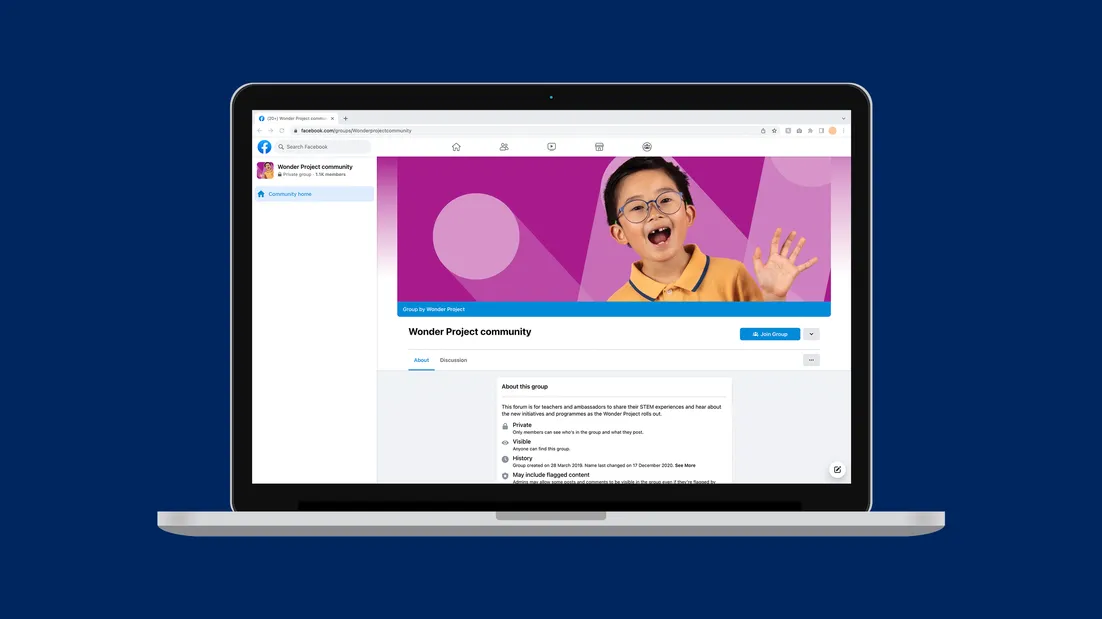Open the Groups icon in top navigation
Image resolution: width=1102 pixels, height=619 pixels.
[x=647, y=147]
